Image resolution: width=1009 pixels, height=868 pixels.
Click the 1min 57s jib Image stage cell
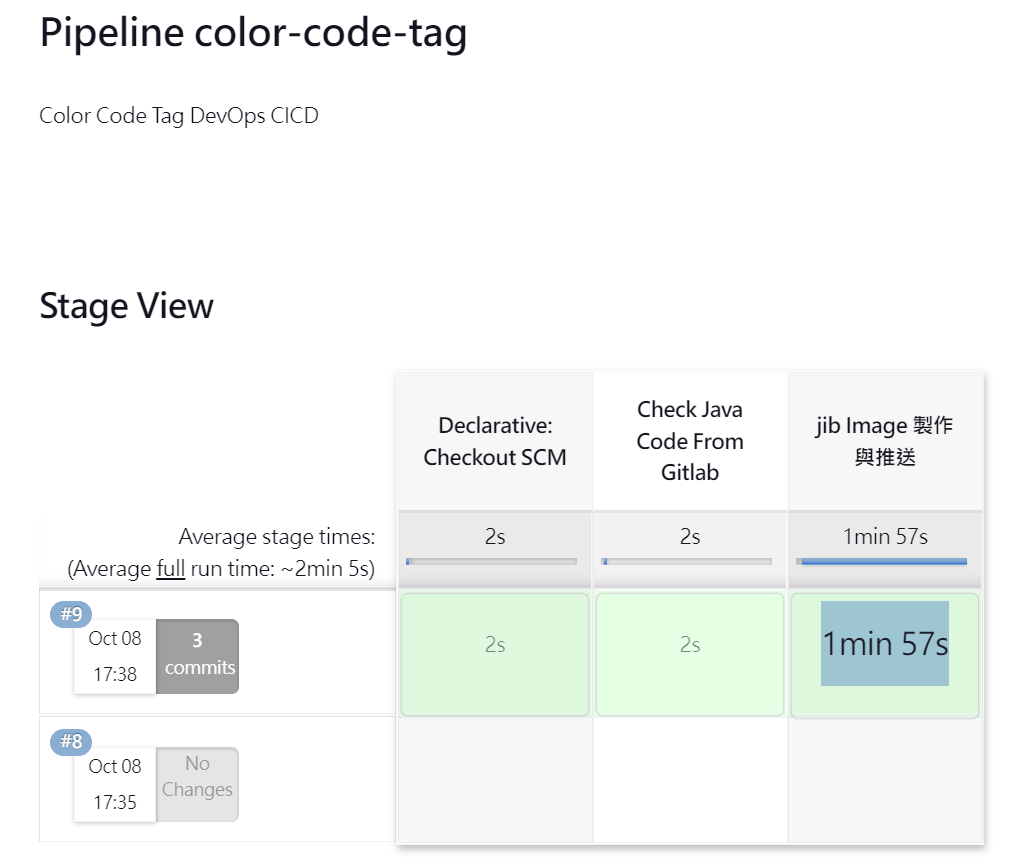click(885, 644)
